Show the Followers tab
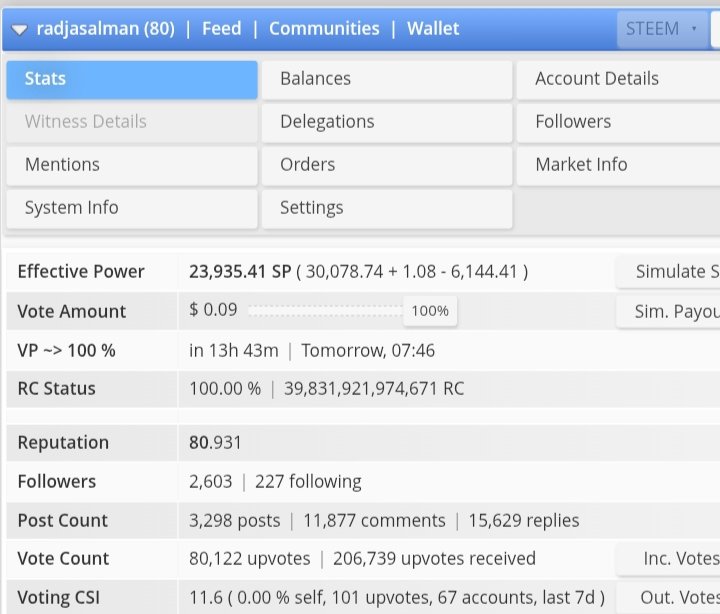 618,123
